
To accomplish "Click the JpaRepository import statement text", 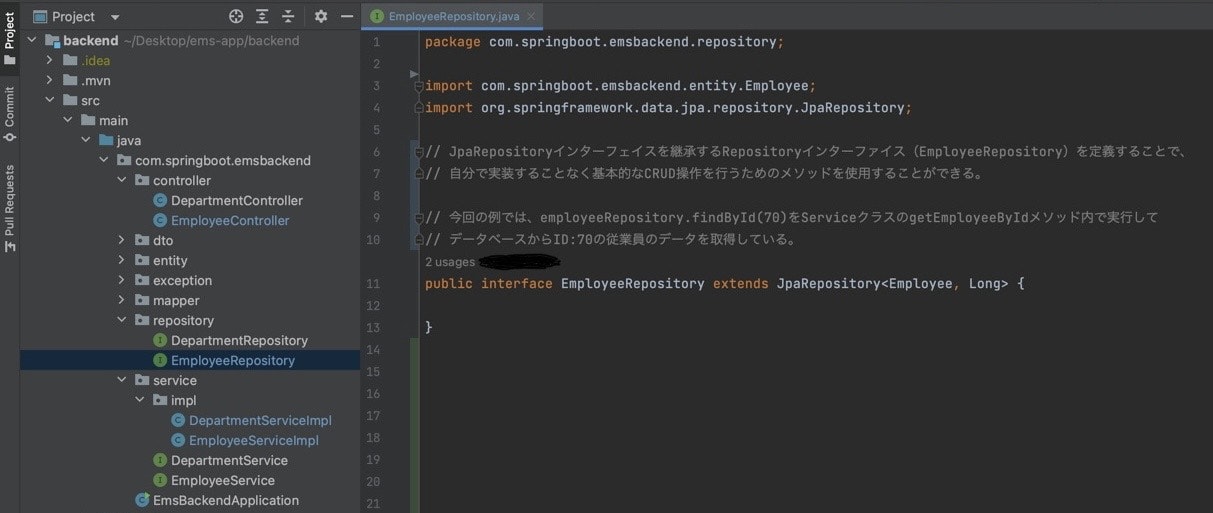I will [x=669, y=108].
